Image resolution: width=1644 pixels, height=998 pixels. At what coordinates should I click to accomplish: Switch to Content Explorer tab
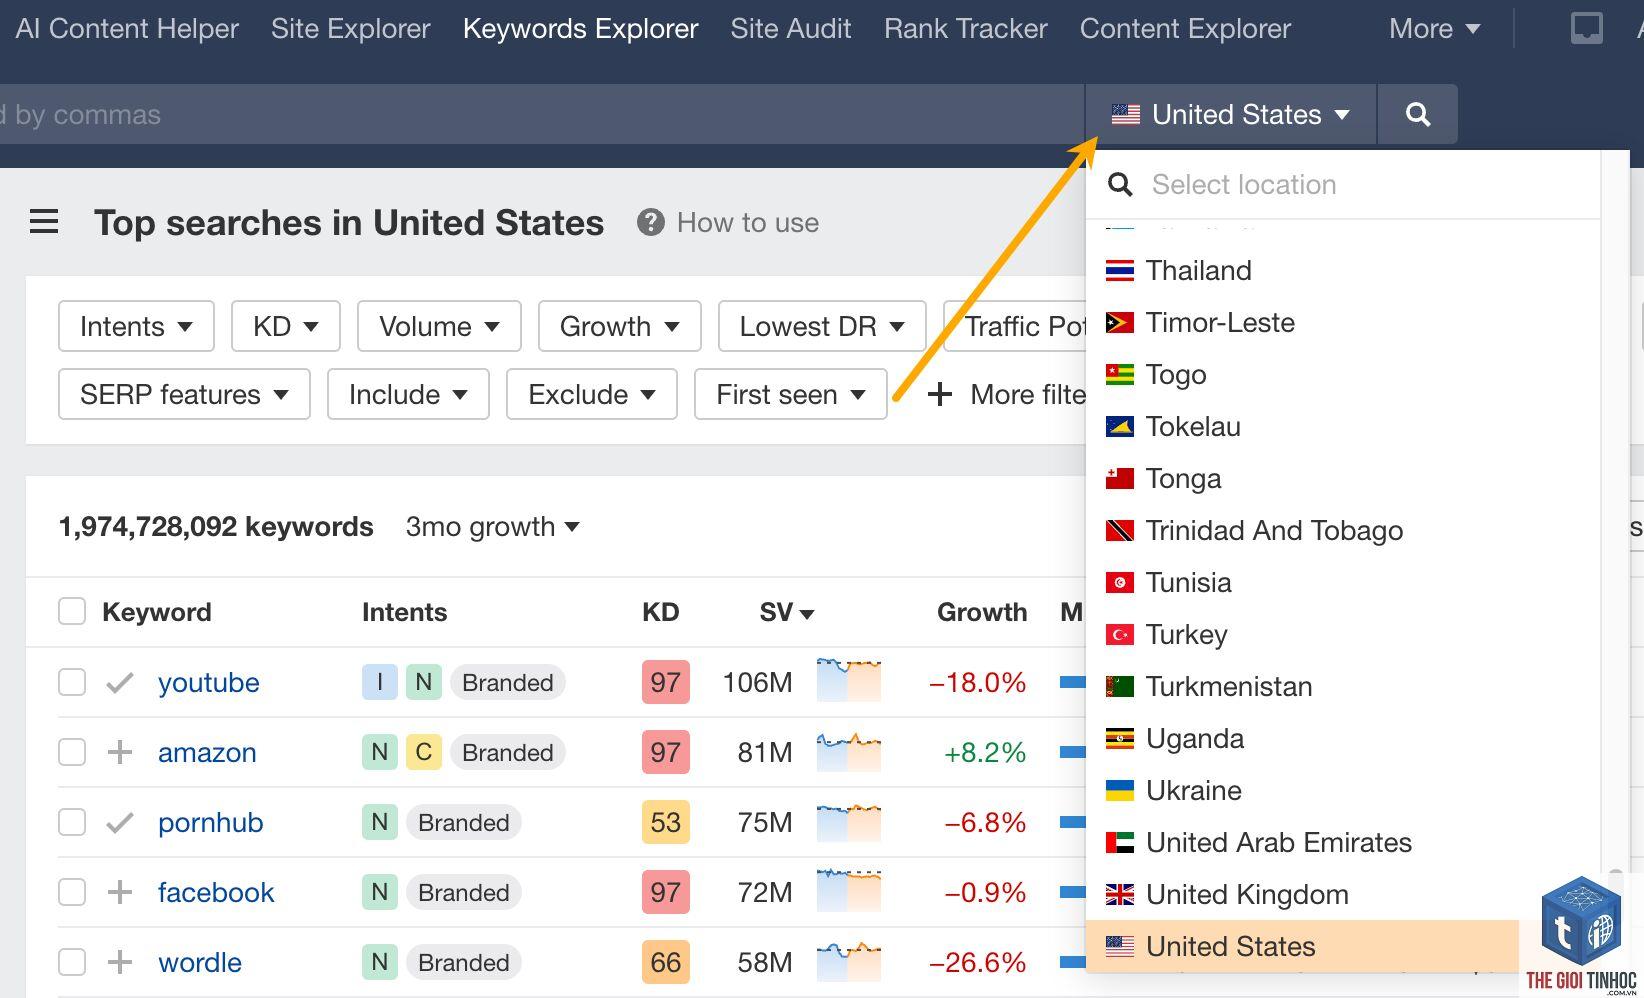(x=1186, y=28)
